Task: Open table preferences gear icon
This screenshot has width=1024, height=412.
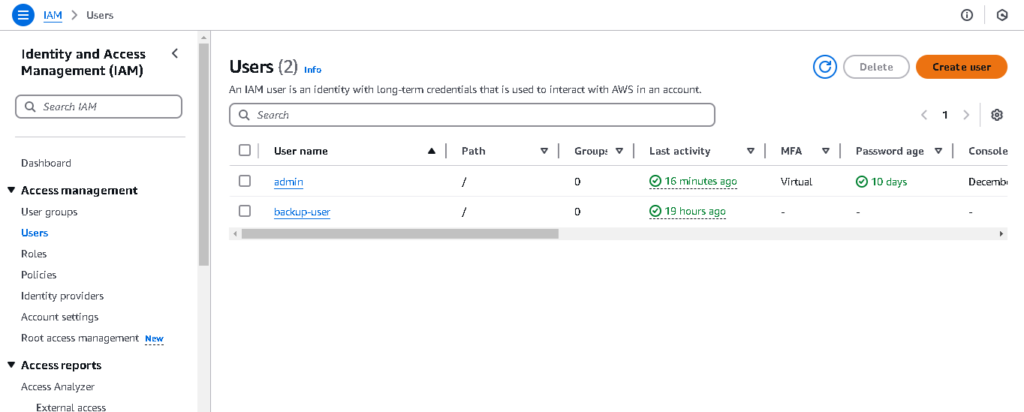Action: click(x=997, y=115)
